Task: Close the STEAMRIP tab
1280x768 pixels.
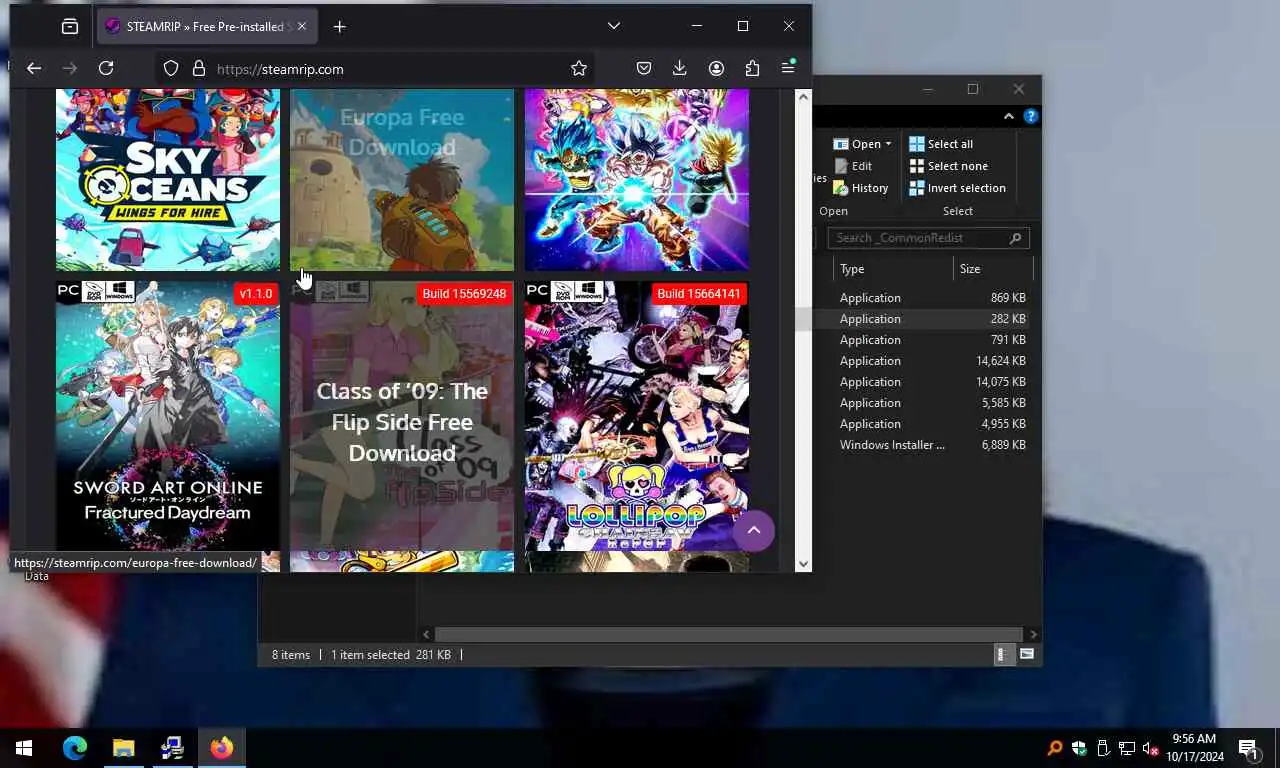Action: tap(301, 27)
